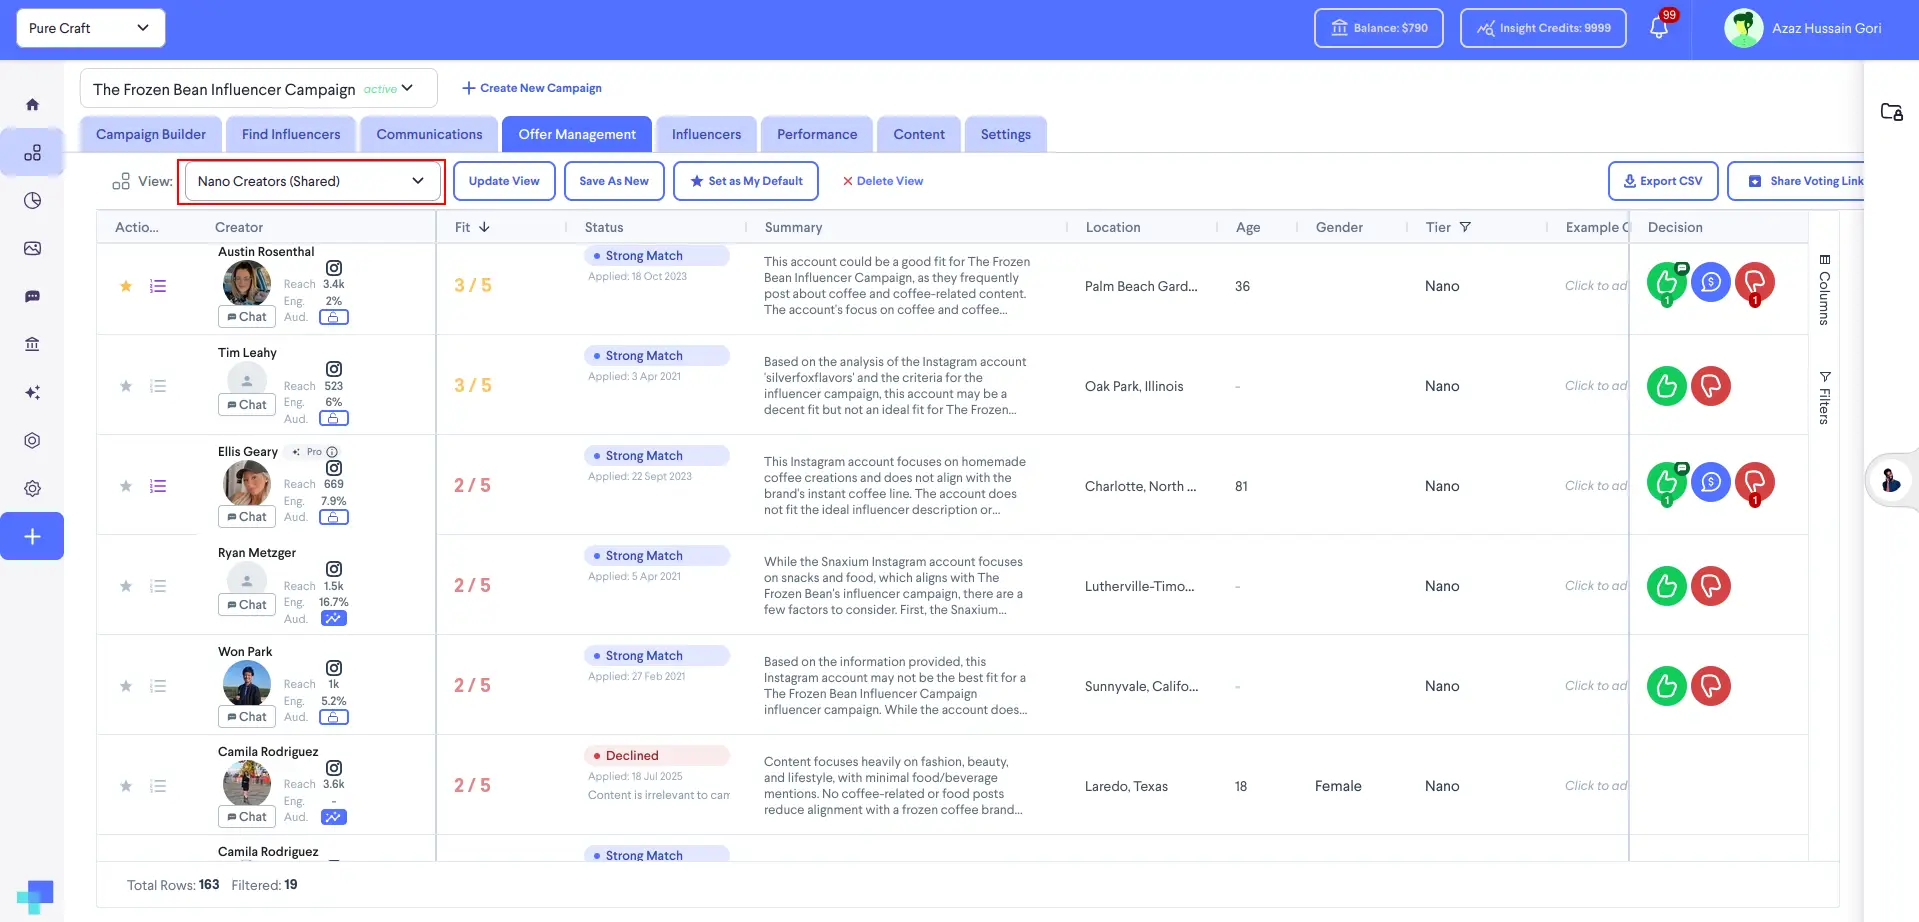This screenshot has width=1919, height=922.
Task: Click the Update View button
Action: [x=504, y=181]
